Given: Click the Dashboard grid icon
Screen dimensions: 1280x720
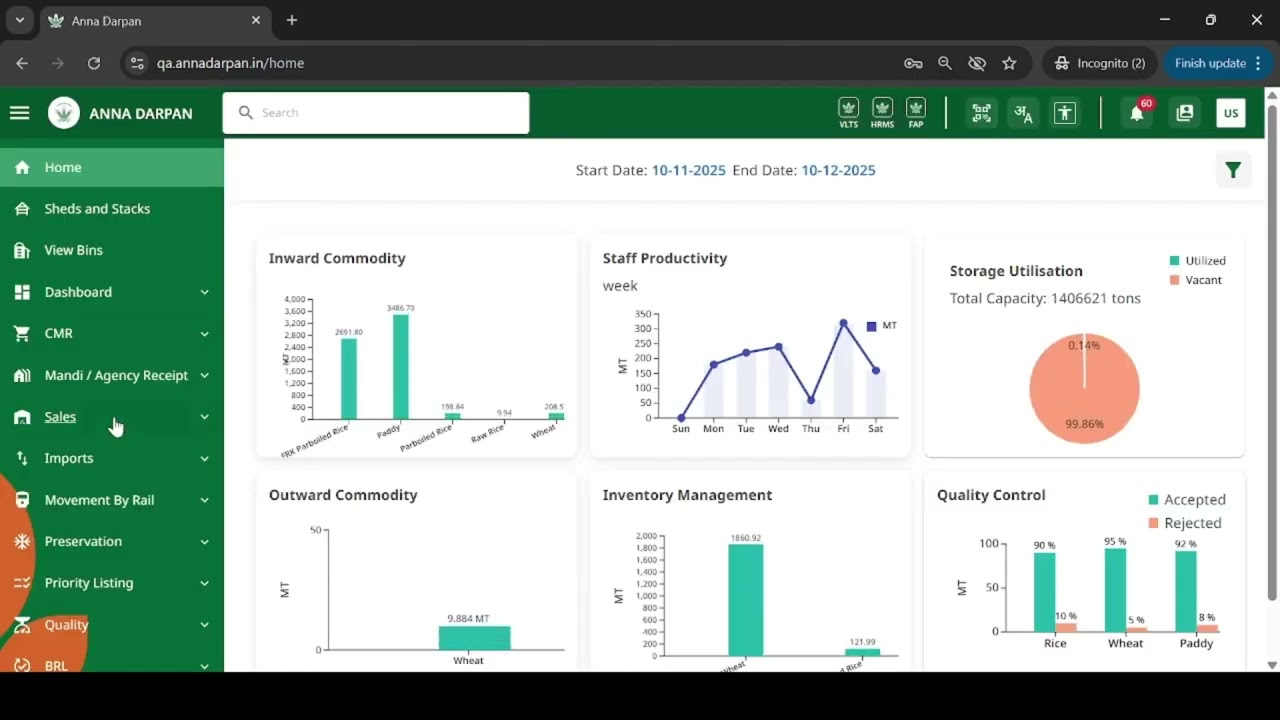Looking at the screenshot, I should point(22,292).
